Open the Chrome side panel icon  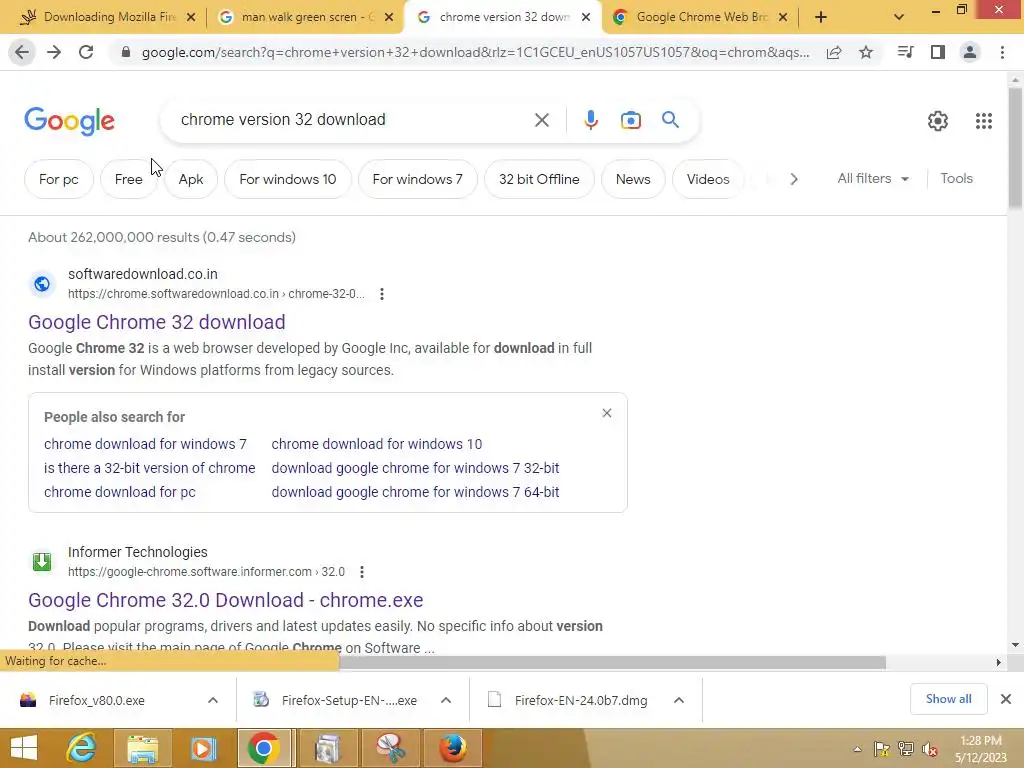[x=938, y=52]
